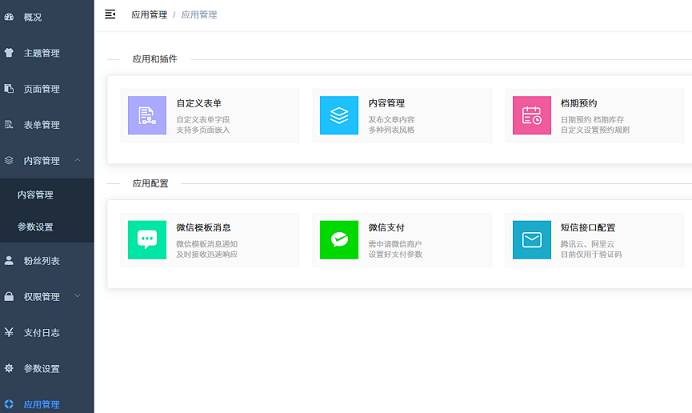This screenshot has width=692, height=413.
Task: Open the 微信支付 card title
Action: [x=386, y=227]
